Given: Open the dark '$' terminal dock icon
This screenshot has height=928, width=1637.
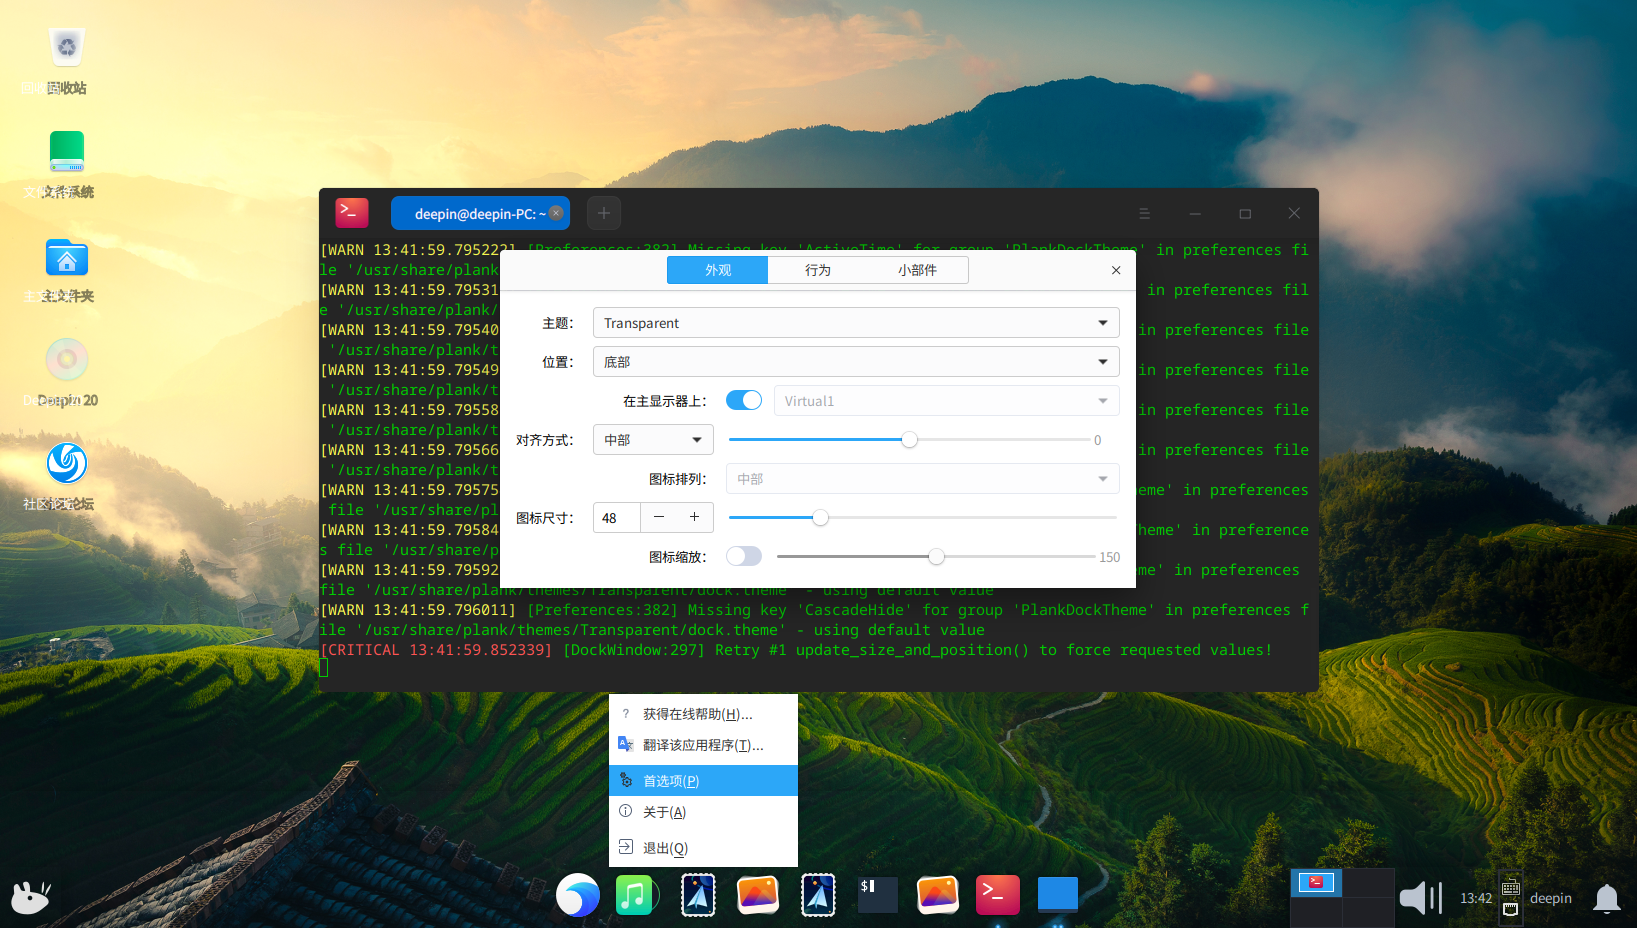Looking at the screenshot, I should pyautogui.click(x=878, y=895).
